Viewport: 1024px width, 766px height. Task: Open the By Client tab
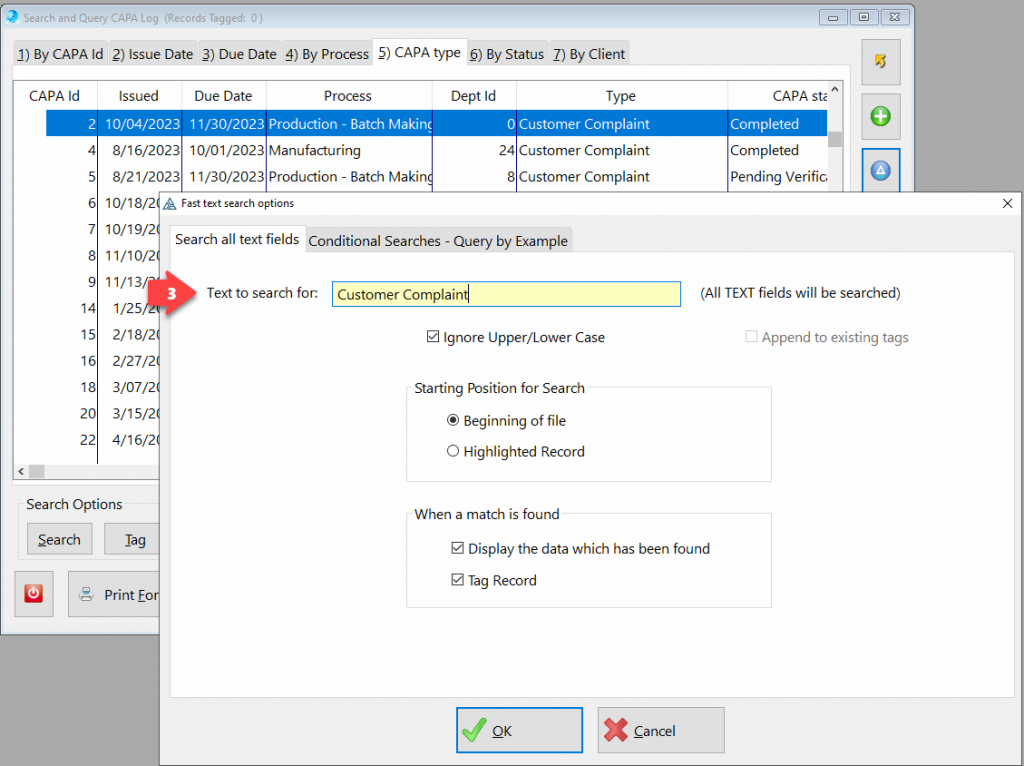(589, 54)
